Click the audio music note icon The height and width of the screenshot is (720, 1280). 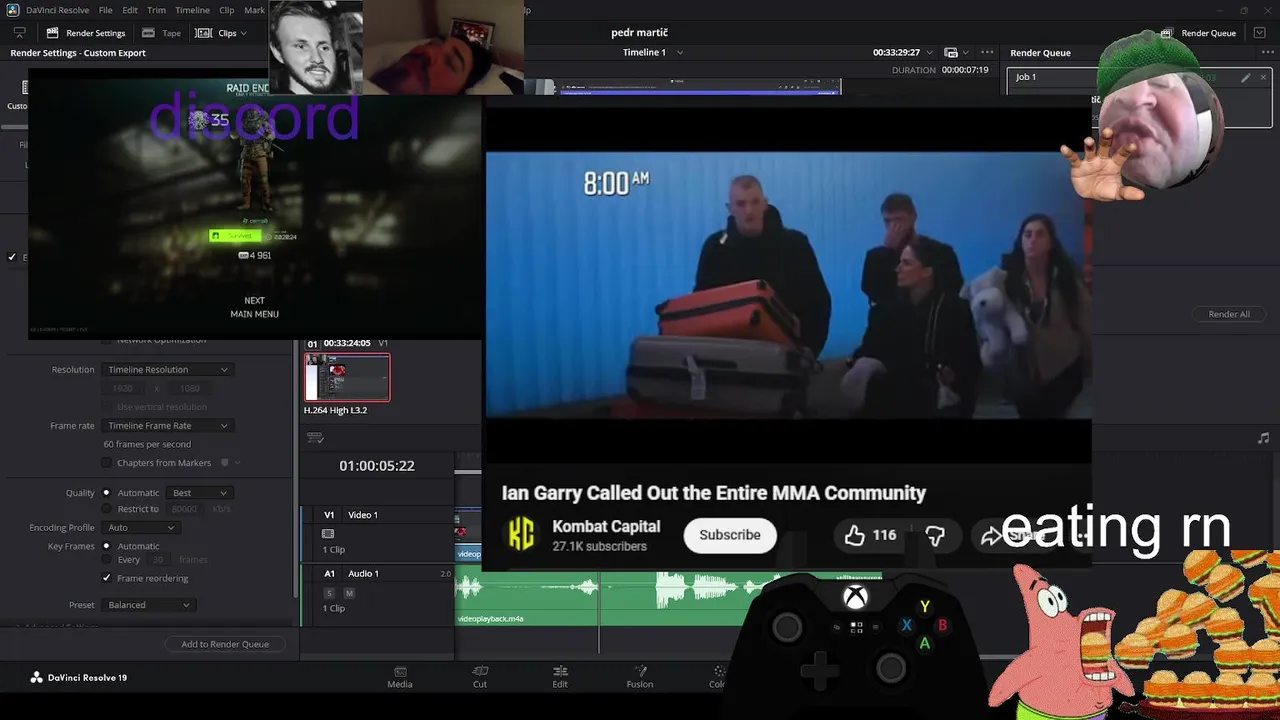[1263, 438]
